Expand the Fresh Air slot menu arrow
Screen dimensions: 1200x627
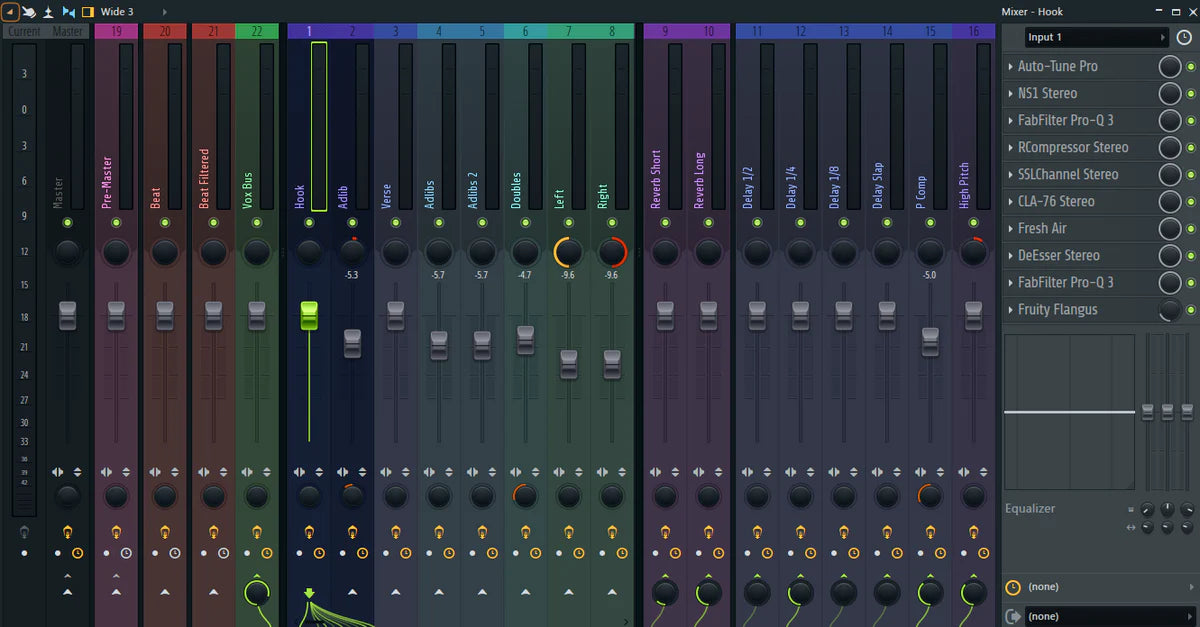pyautogui.click(x=1011, y=229)
